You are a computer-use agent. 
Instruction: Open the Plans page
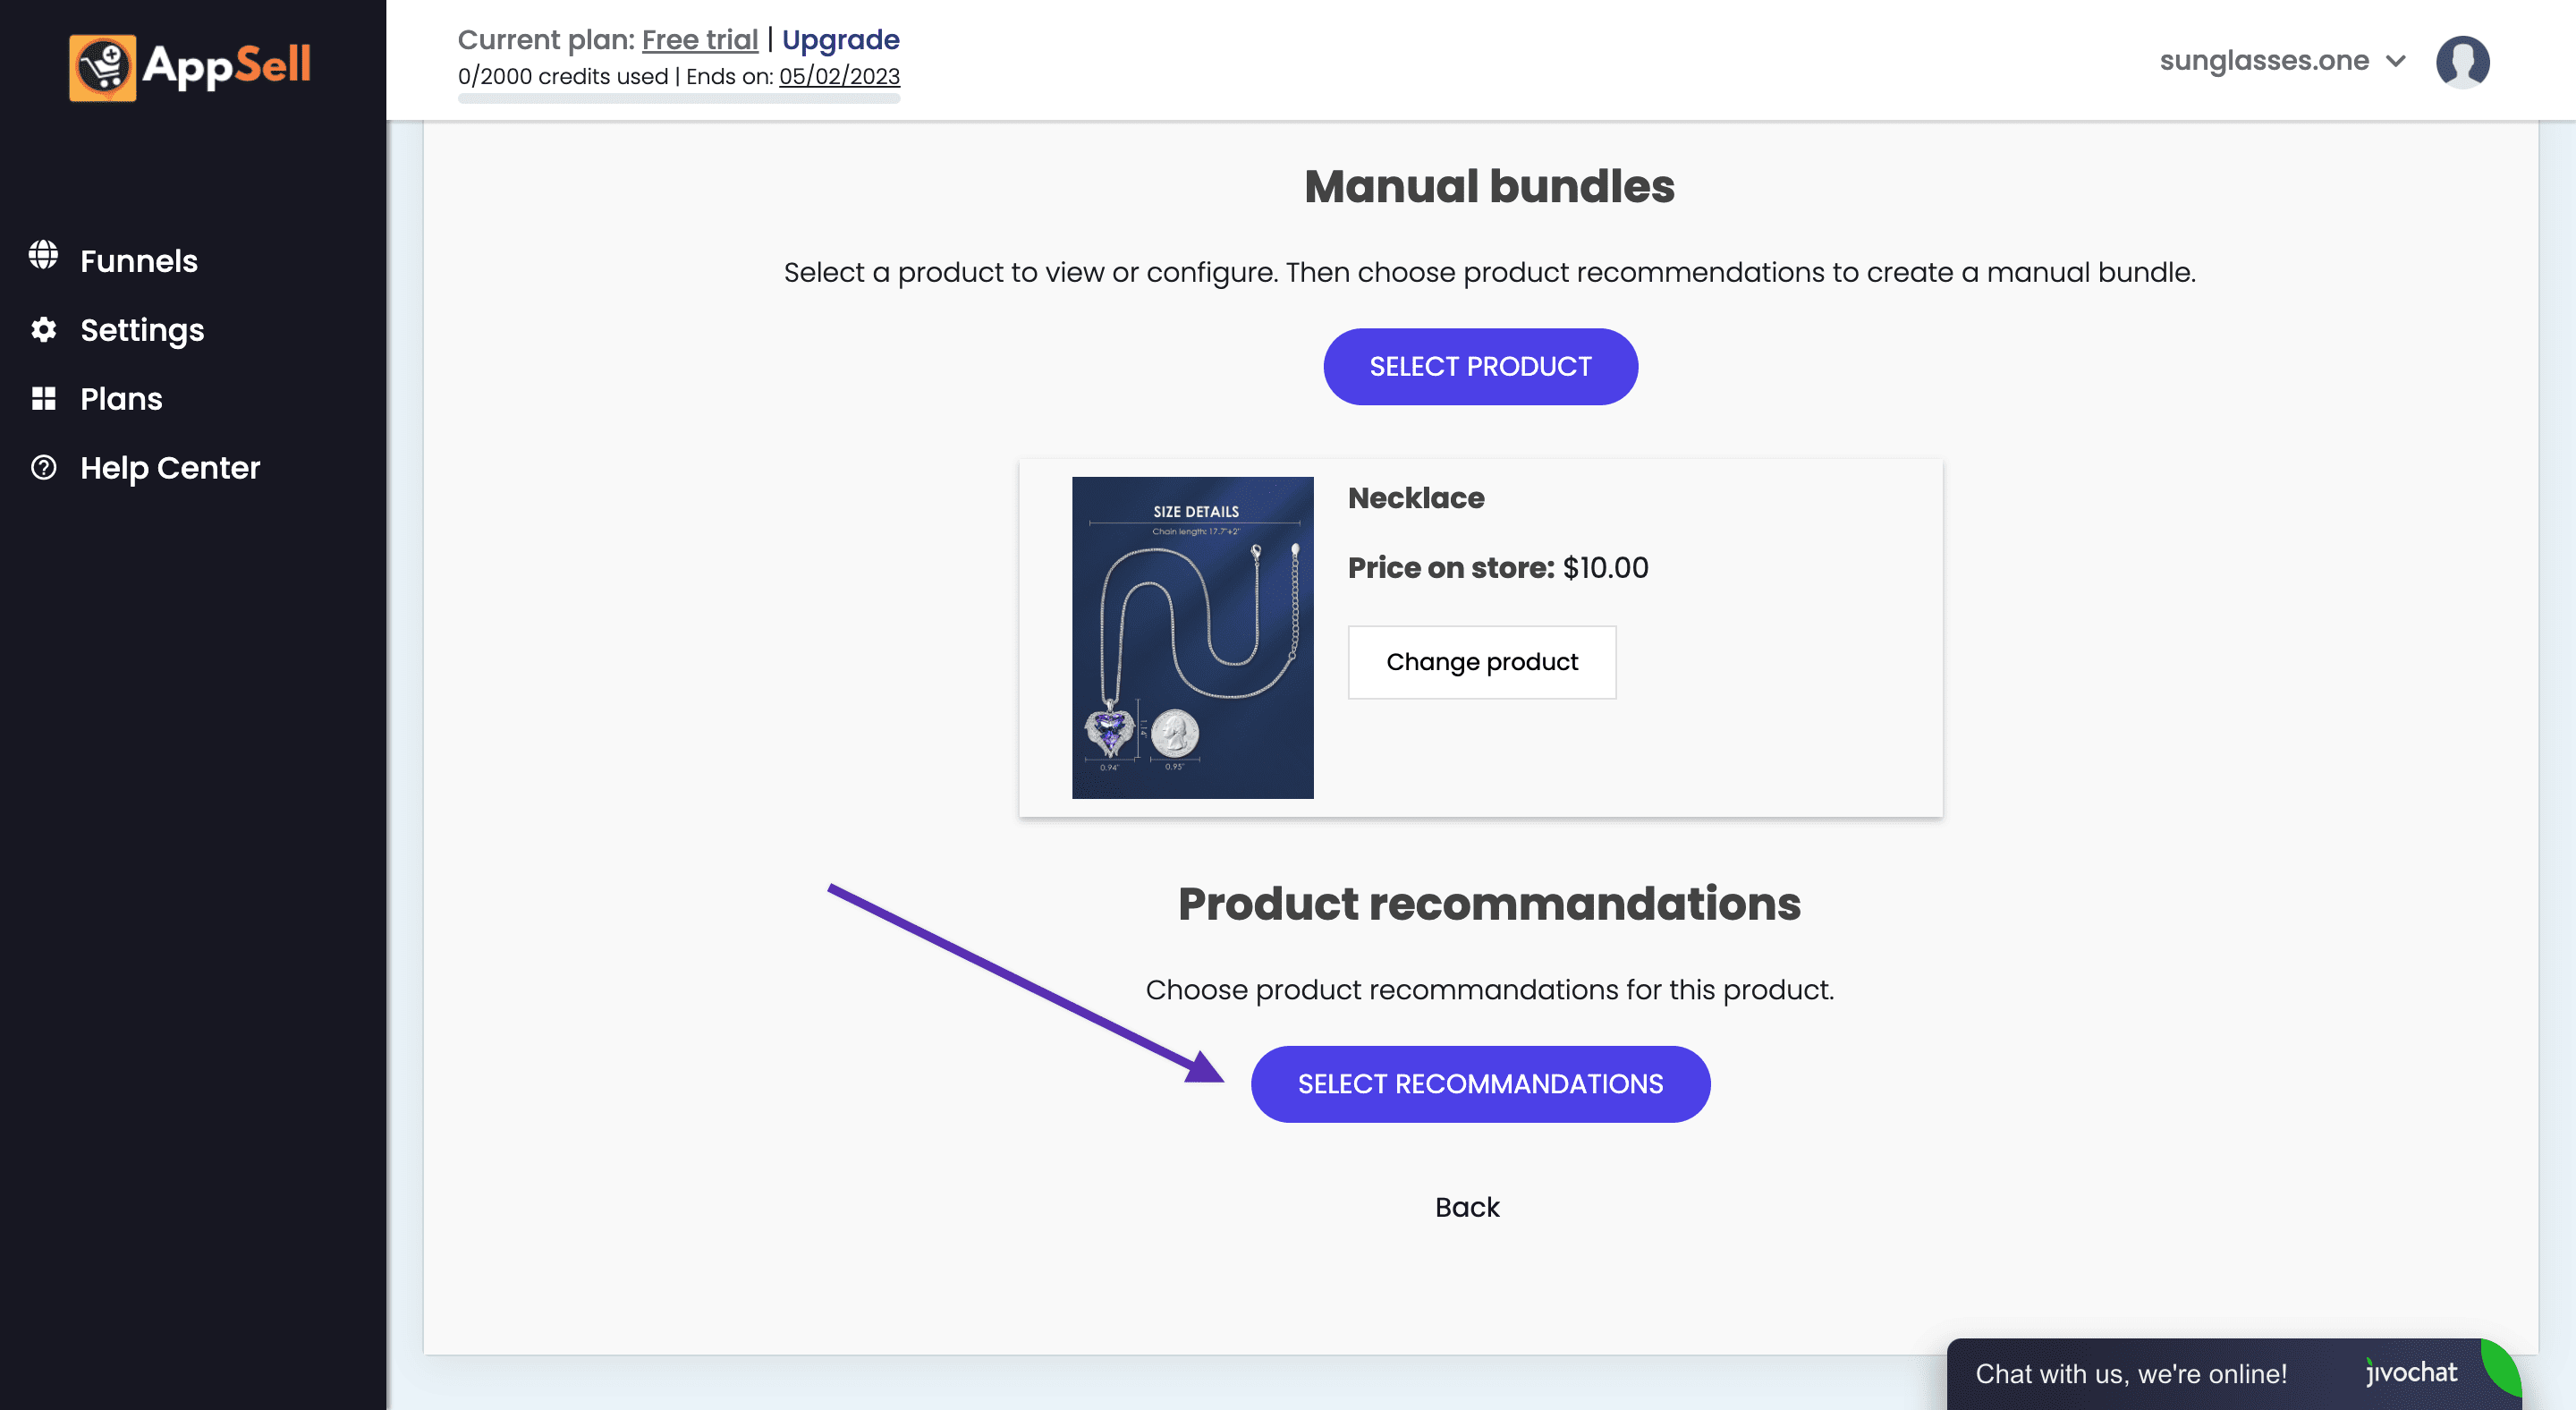pos(121,398)
